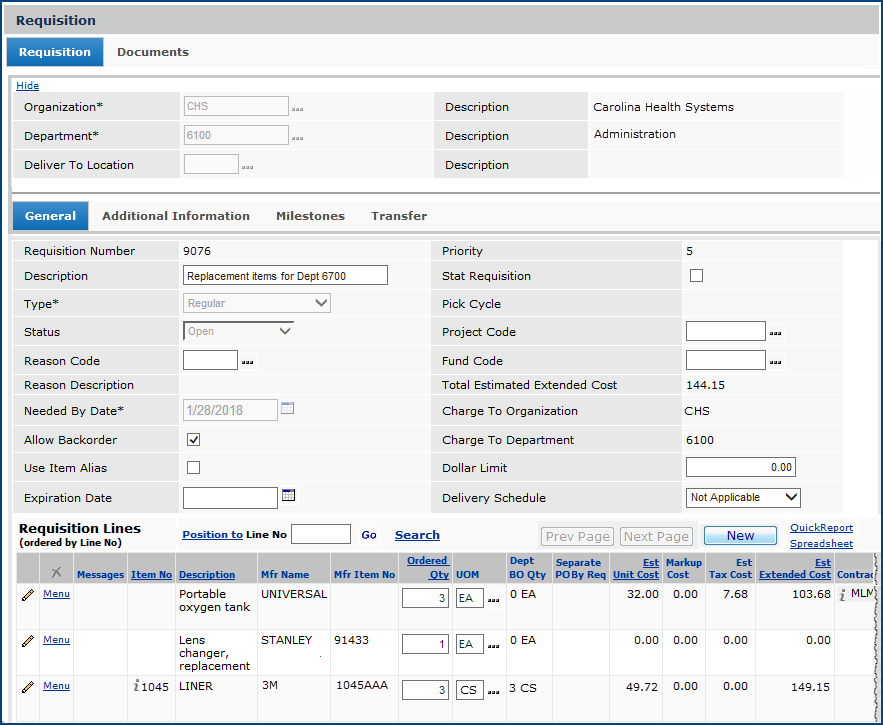
Task: Enable the Stat Requisition checkbox
Action: coord(697,276)
